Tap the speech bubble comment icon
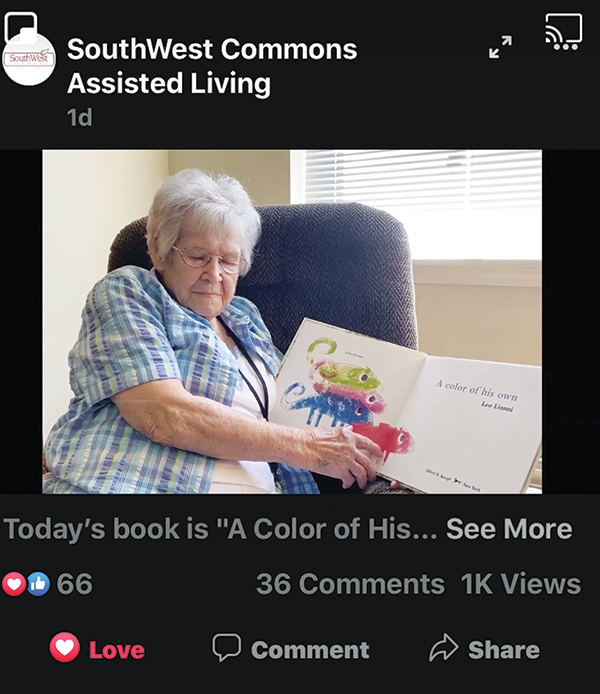Image resolution: width=600 pixels, height=694 pixels. (x=227, y=647)
